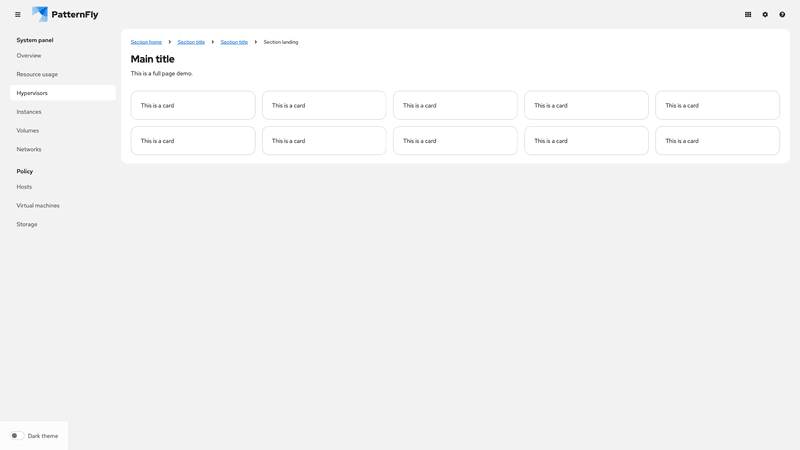Navigate to Instances in sidebar
The image size is (800, 450).
(x=29, y=112)
